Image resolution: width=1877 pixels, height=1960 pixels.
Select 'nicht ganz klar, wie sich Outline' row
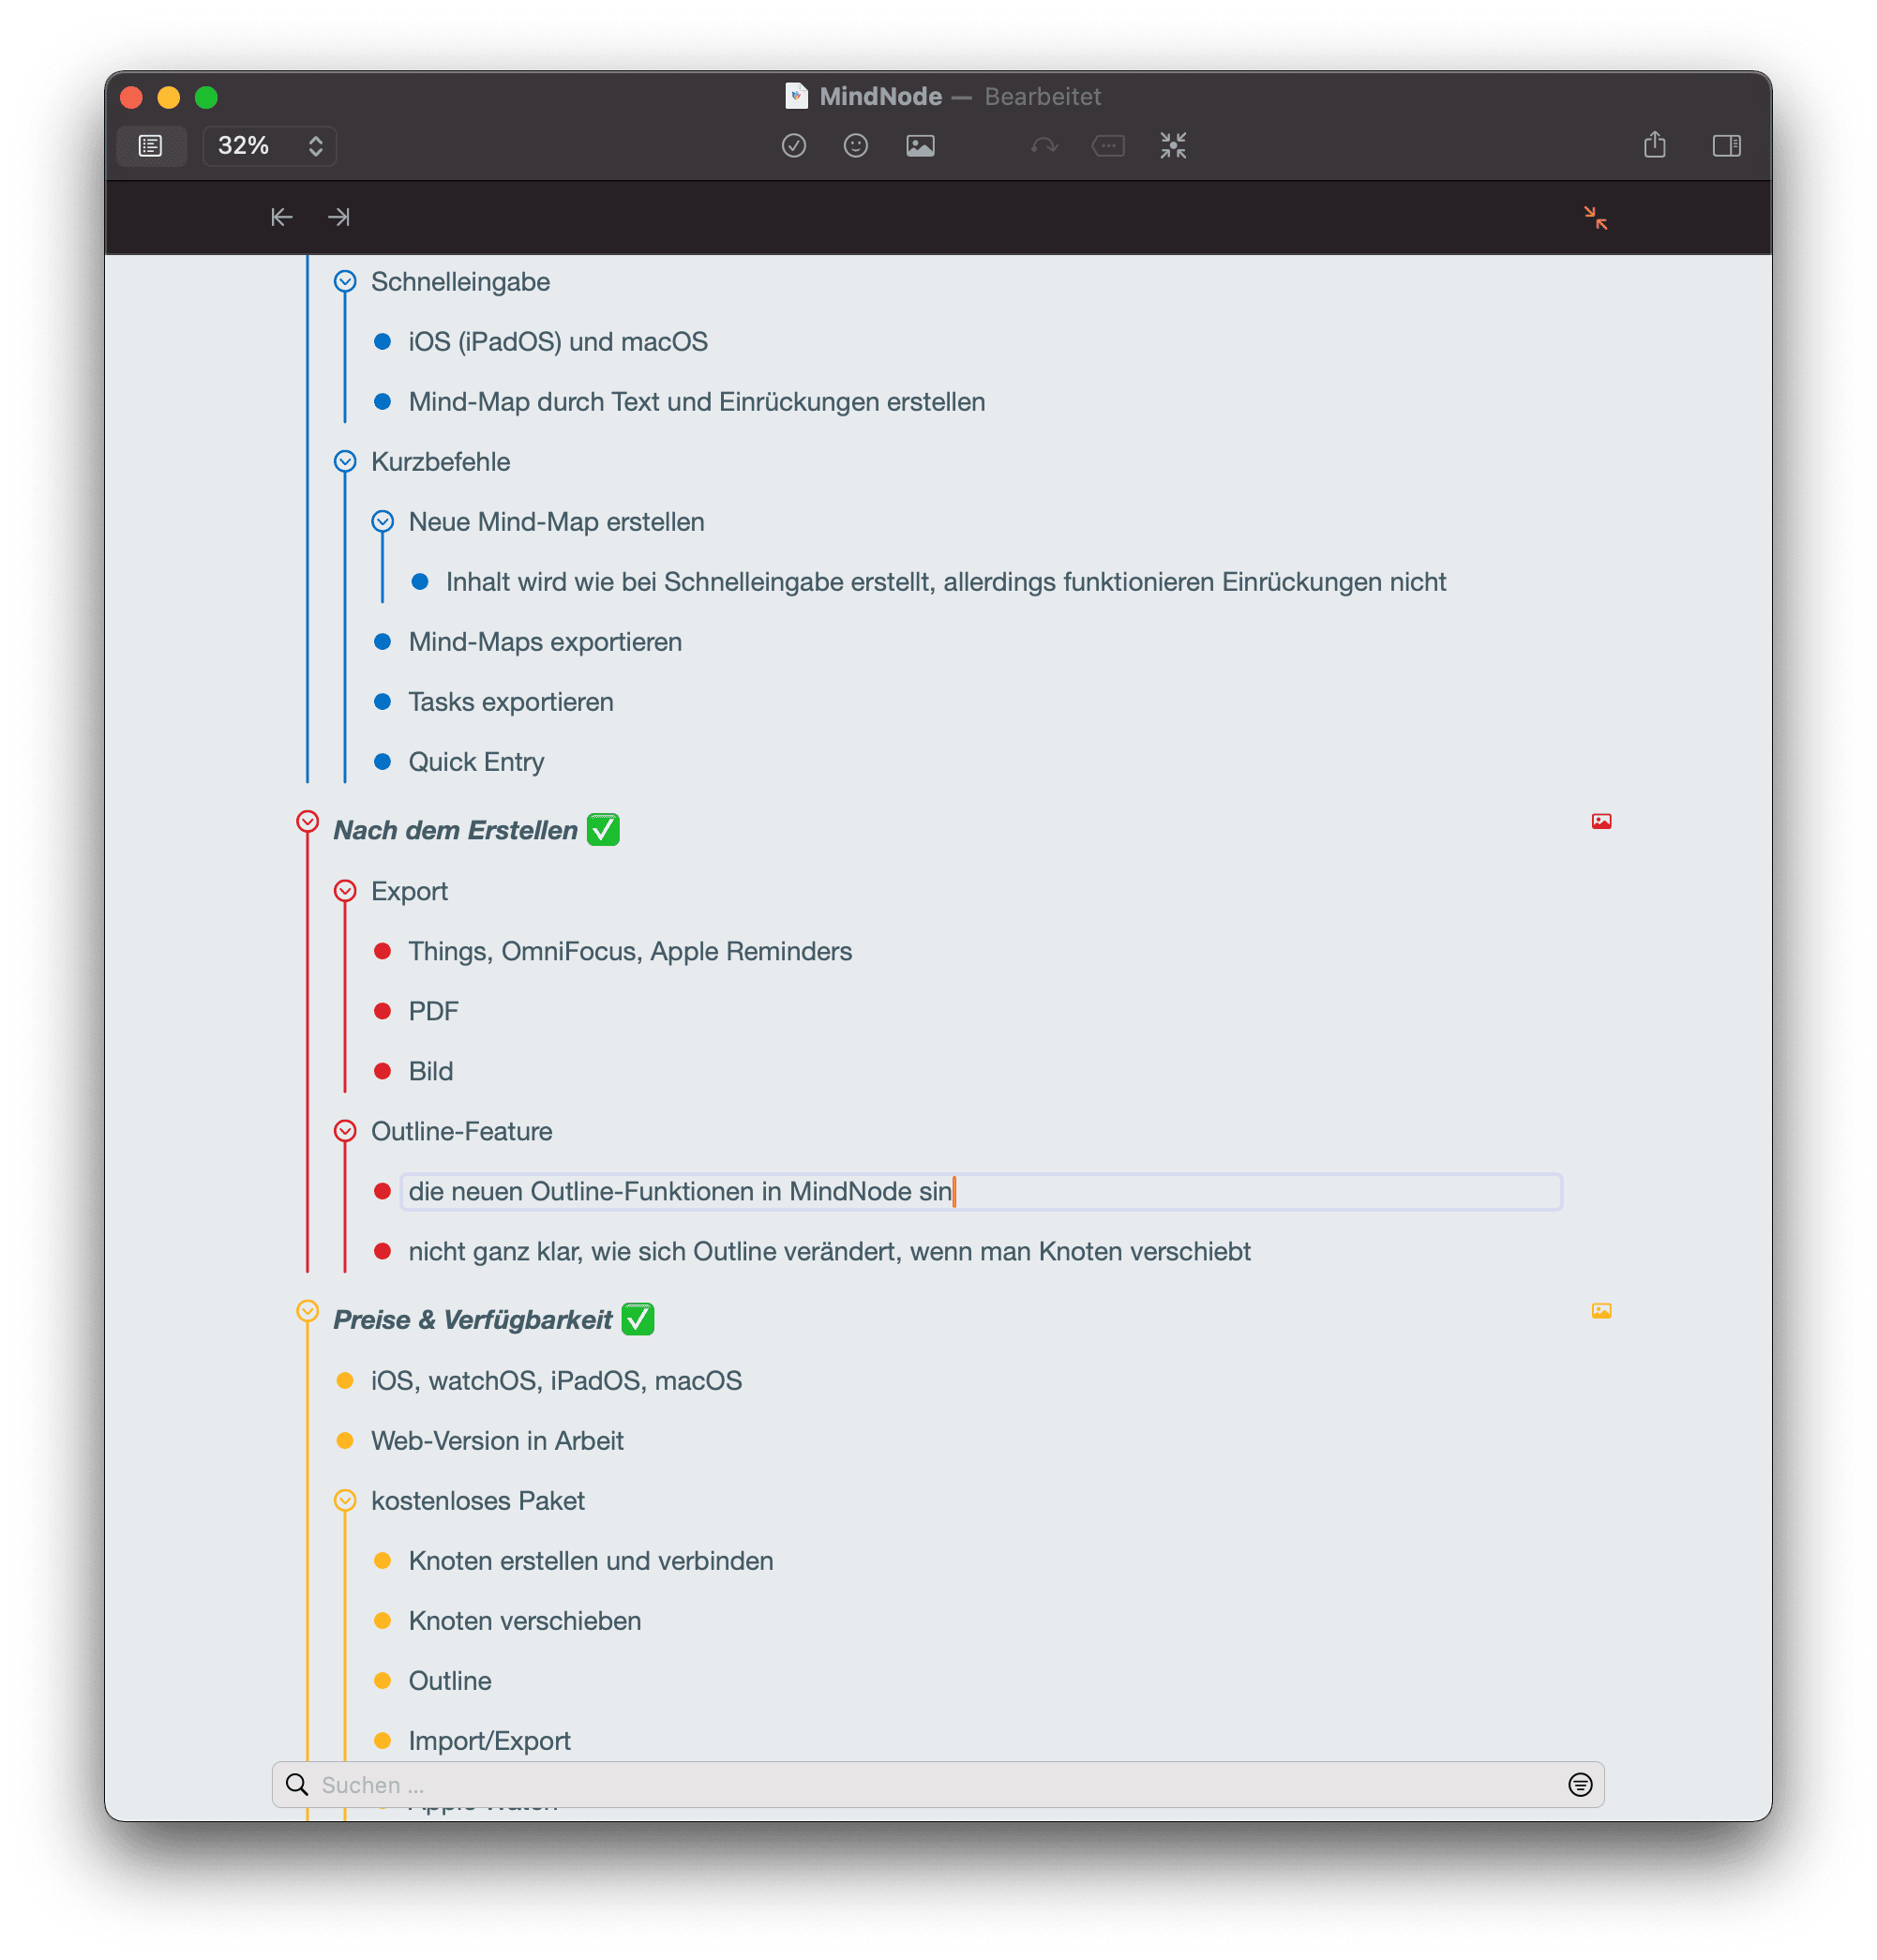coord(829,1252)
